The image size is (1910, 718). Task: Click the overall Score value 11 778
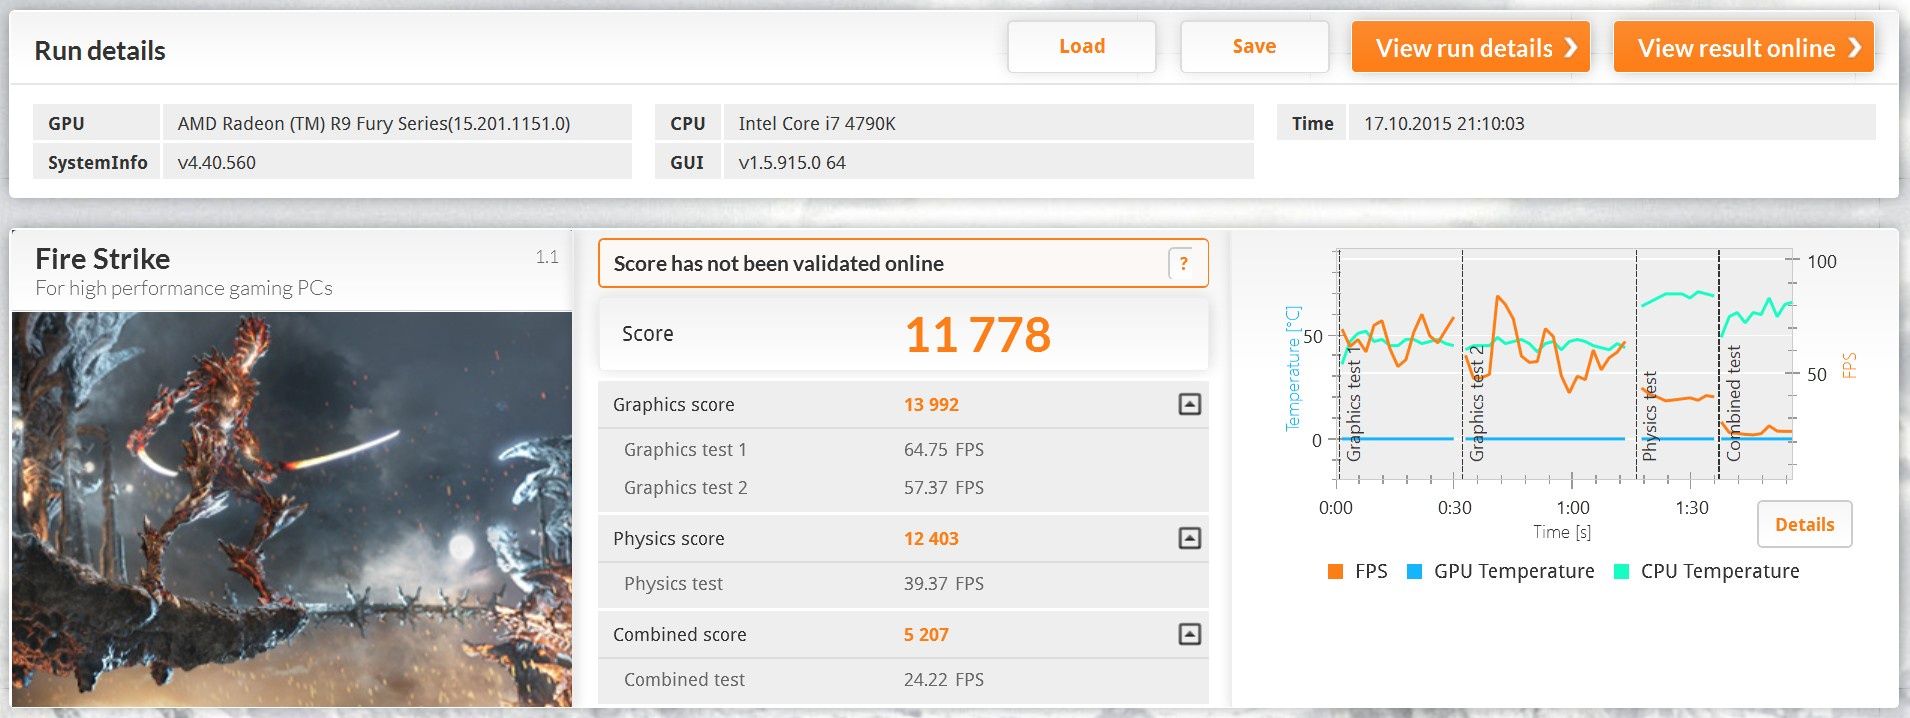coord(977,335)
